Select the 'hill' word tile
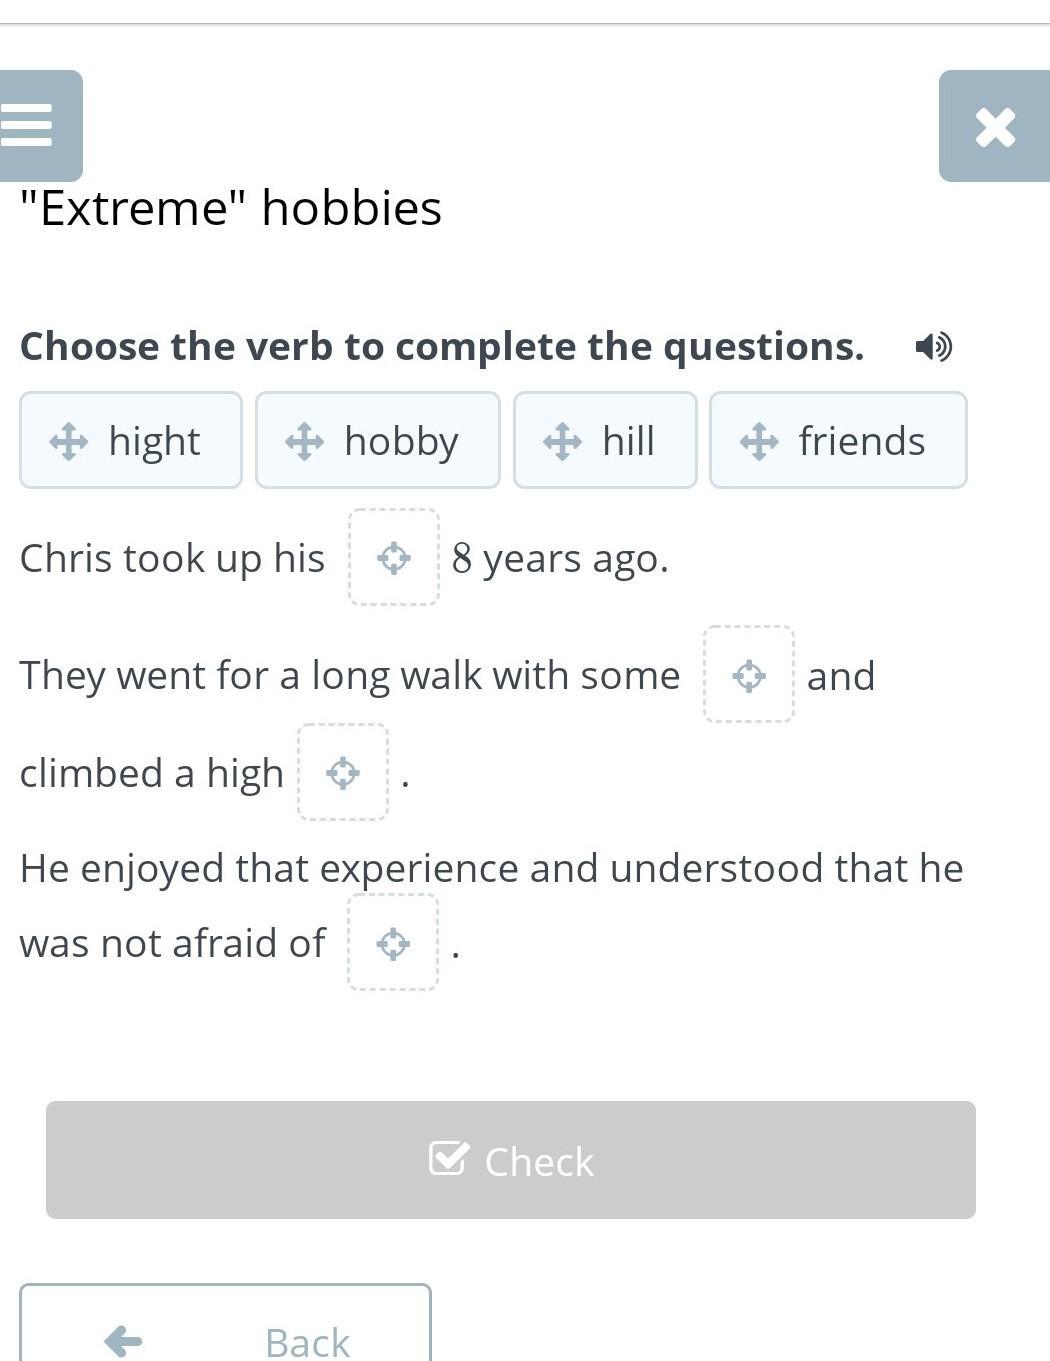 pyautogui.click(x=605, y=440)
